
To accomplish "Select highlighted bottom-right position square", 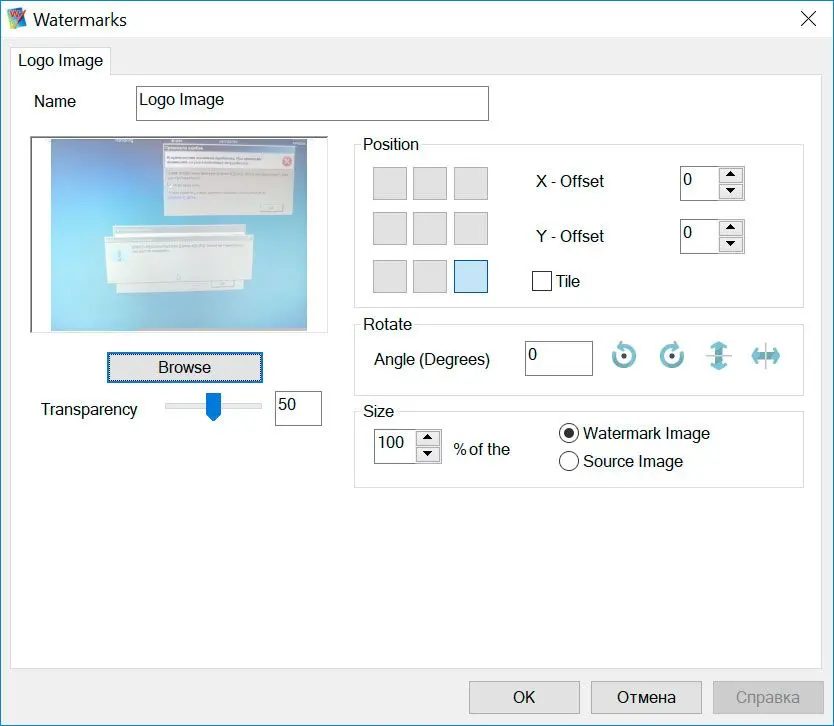I will (x=471, y=277).
